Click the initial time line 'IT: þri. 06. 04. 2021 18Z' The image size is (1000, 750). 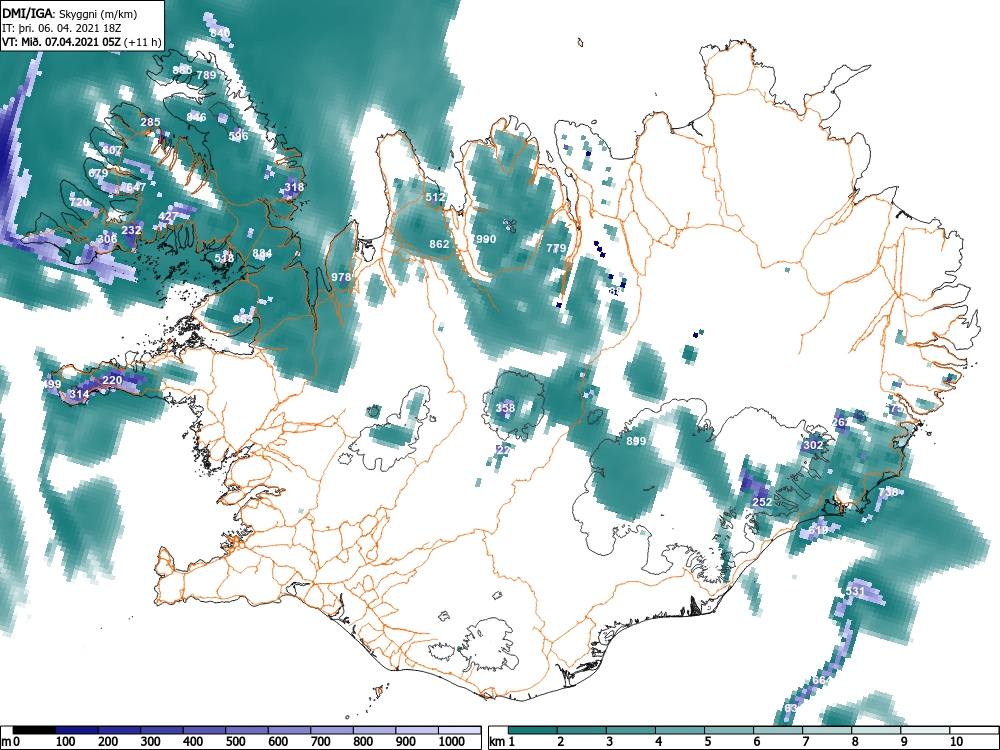(61, 28)
